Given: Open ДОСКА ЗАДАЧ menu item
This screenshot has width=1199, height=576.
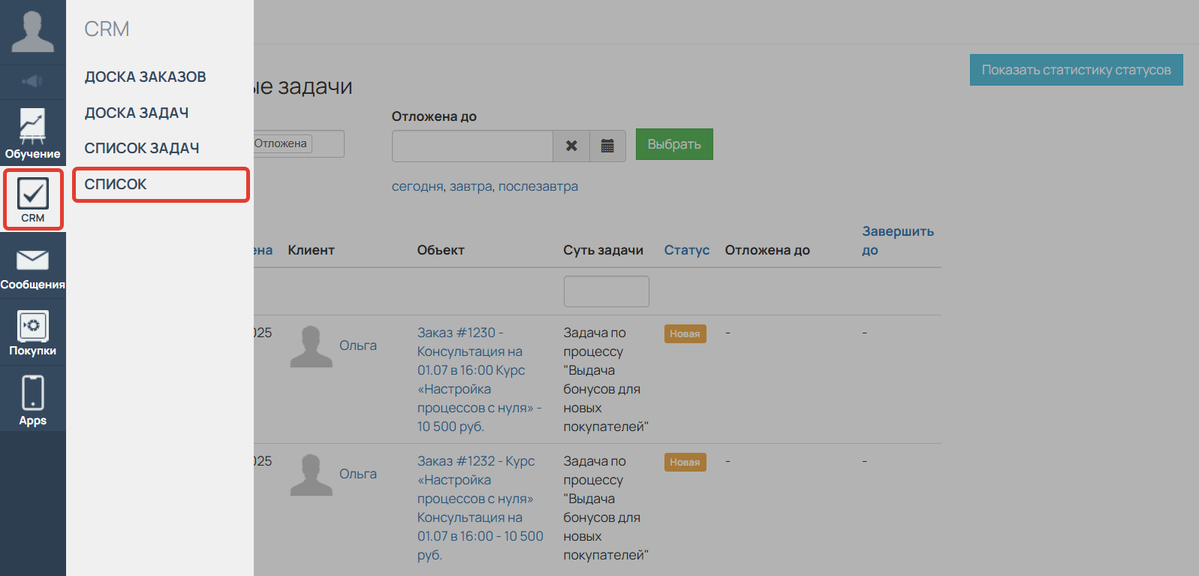Looking at the screenshot, I should click(136, 113).
